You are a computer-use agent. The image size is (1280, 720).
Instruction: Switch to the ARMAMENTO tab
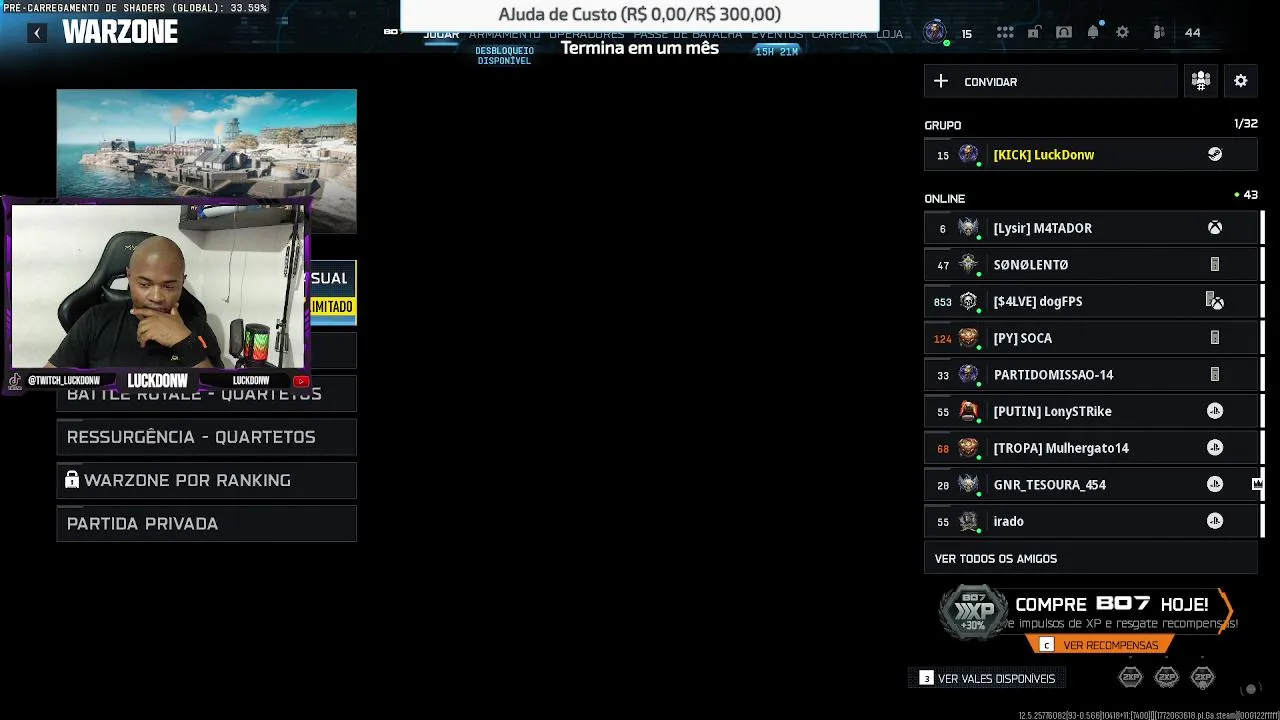point(505,33)
